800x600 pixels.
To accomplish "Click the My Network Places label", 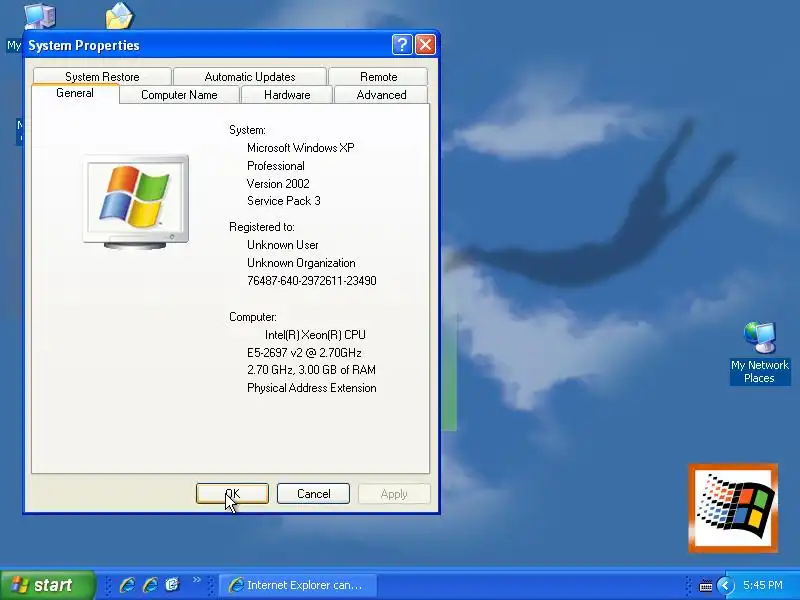I will pyautogui.click(x=760, y=371).
